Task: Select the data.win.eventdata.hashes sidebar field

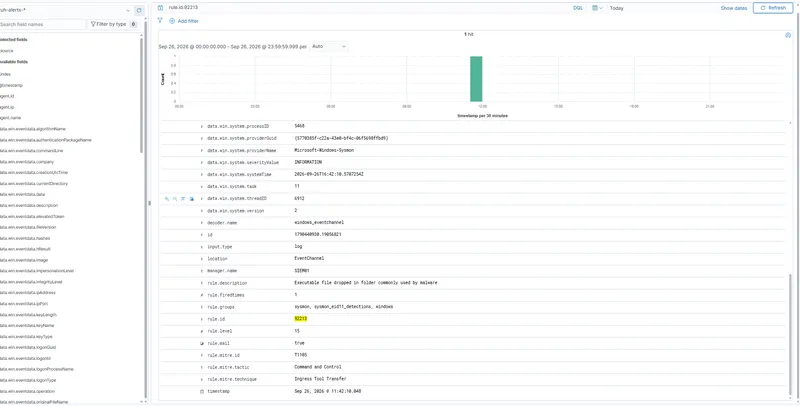Action: [x=25, y=238]
